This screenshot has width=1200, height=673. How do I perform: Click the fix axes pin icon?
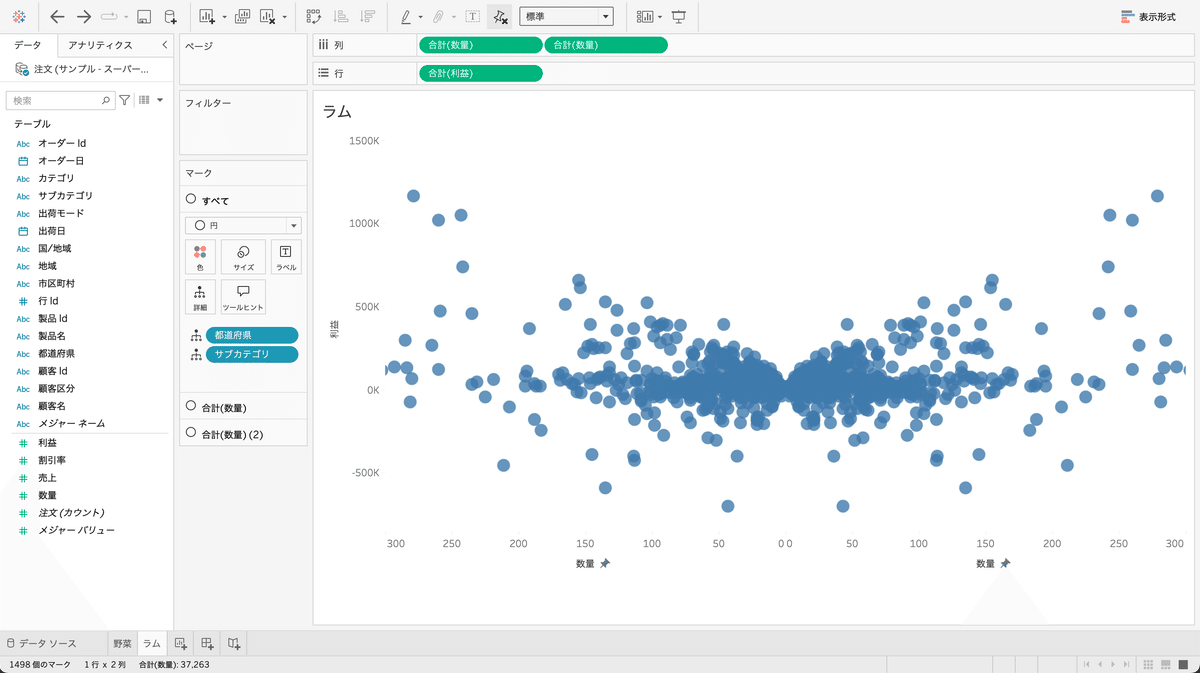pyautogui.click(x=501, y=17)
